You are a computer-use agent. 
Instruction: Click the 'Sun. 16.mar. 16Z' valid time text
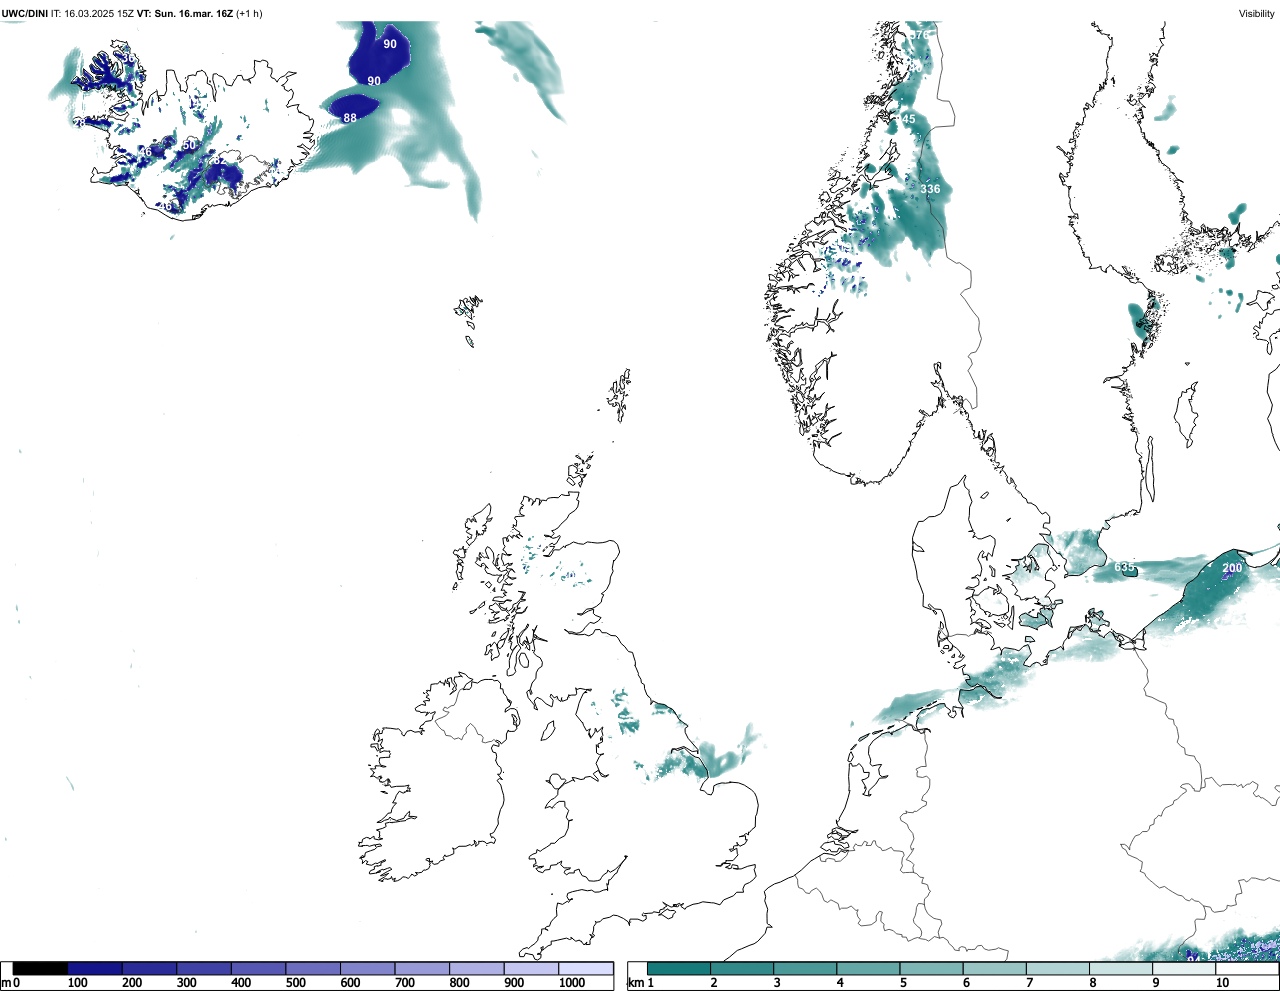pyautogui.click(x=193, y=14)
